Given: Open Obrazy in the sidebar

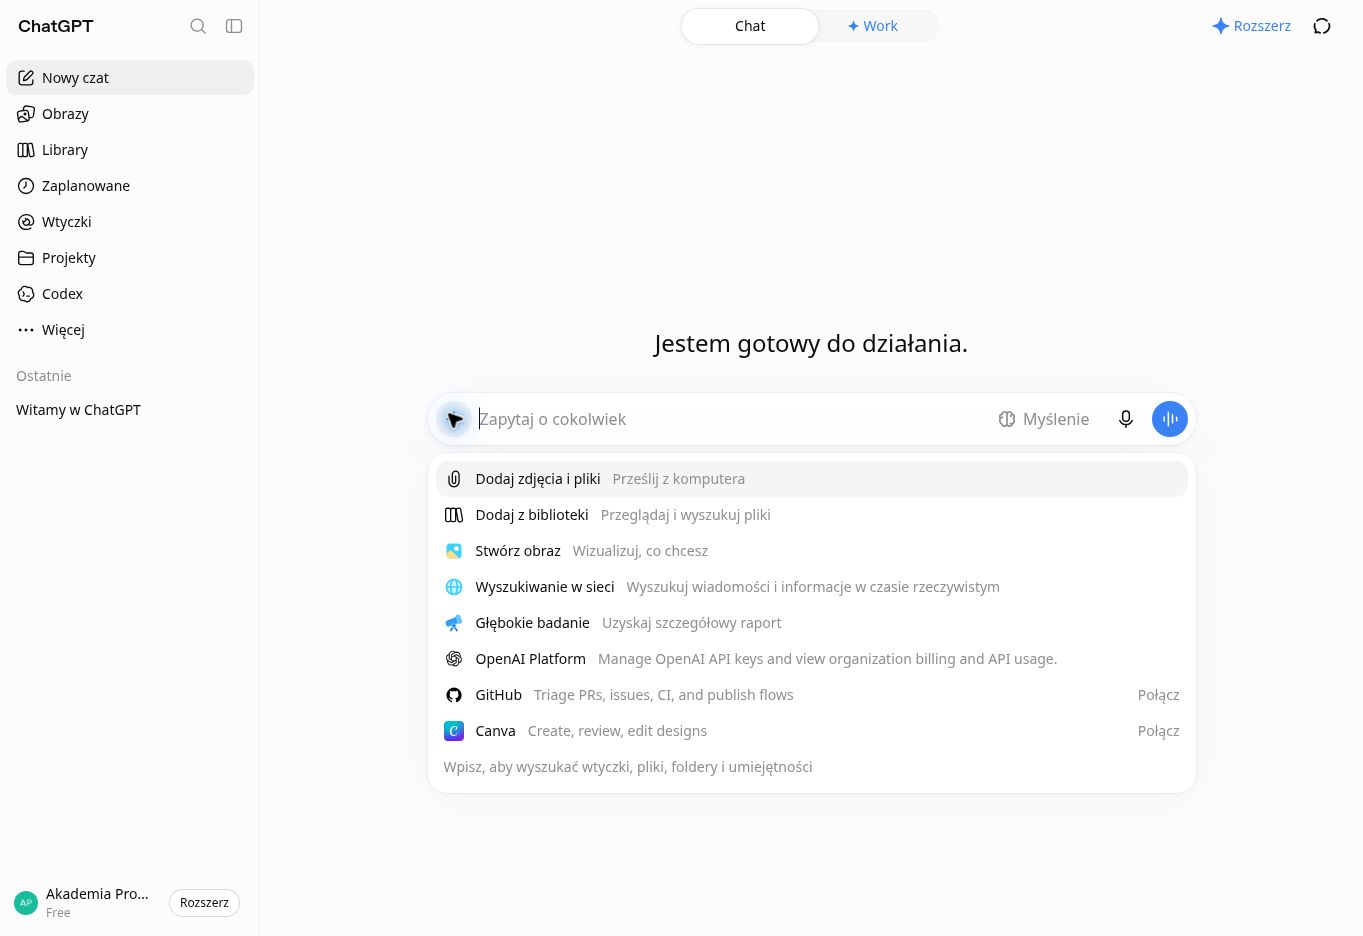Looking at the screenshot, I should pyautogui.click(x=130, y=114).
